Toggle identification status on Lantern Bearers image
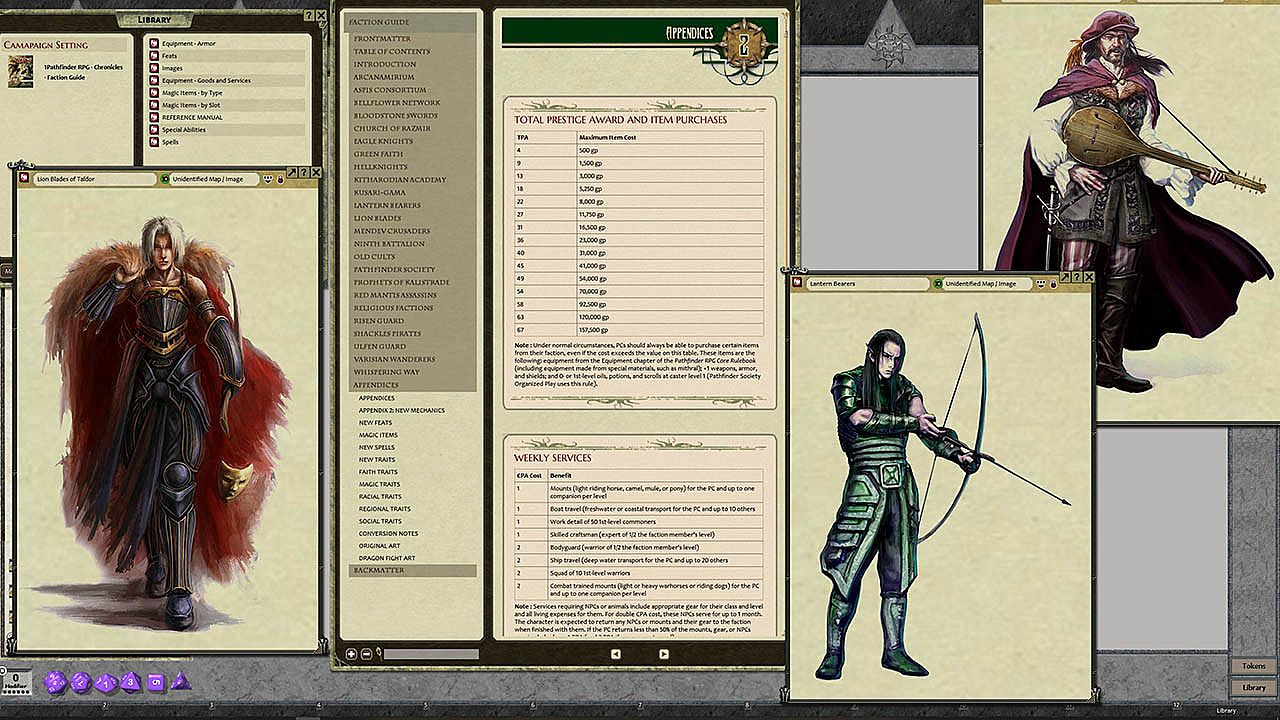This screenshot has height=720, width=1280. [x=938, y=284]
